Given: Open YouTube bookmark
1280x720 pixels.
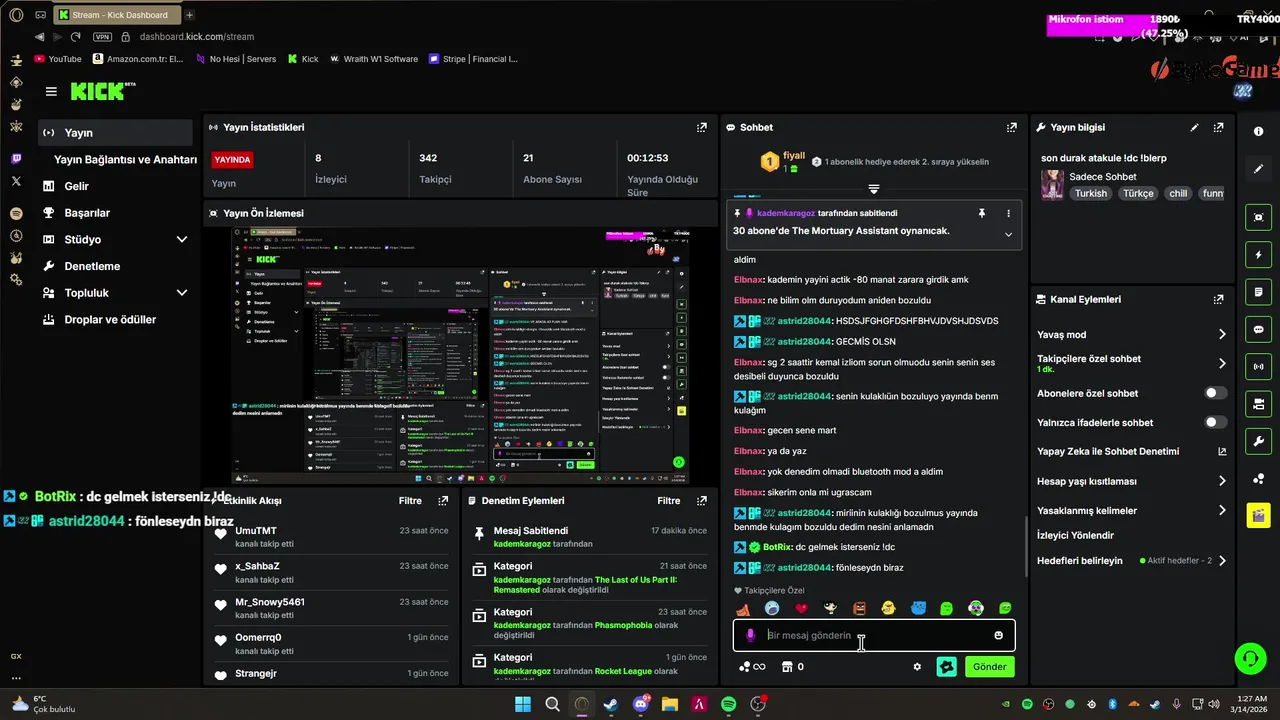Looking at the screenshot, I should point(58,59).
